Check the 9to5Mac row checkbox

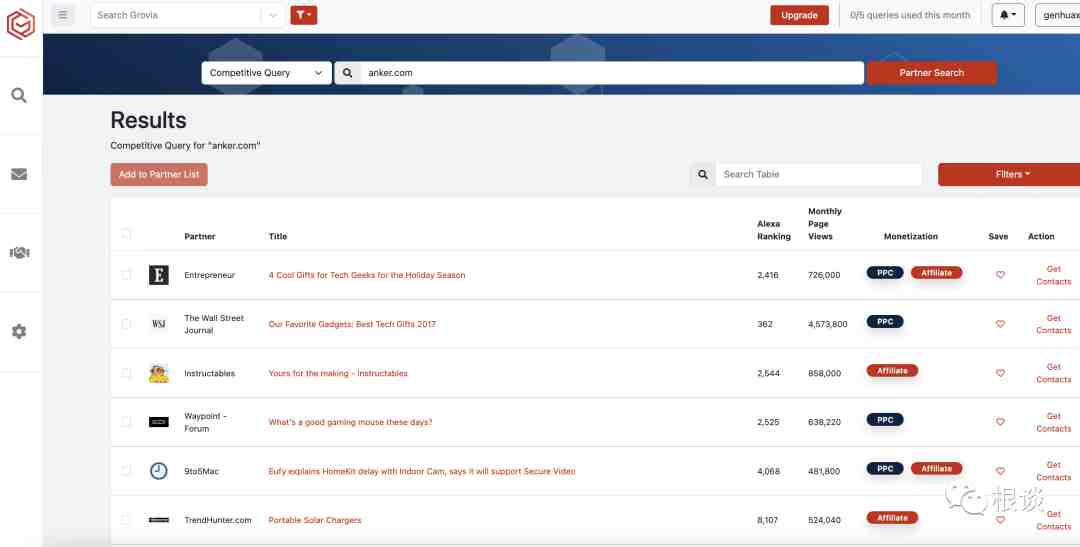click(x=126, y=471)
